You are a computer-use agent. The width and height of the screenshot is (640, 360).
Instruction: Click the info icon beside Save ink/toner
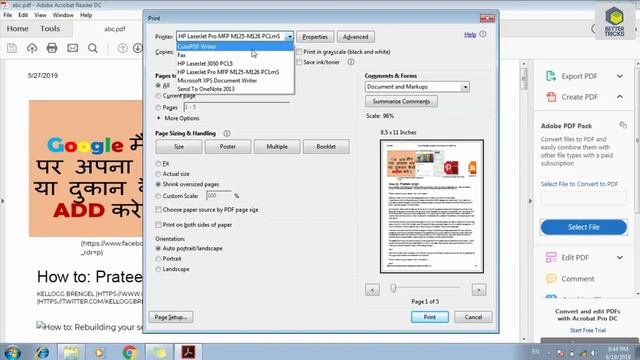pyautogui.click(x=351, y=62)
